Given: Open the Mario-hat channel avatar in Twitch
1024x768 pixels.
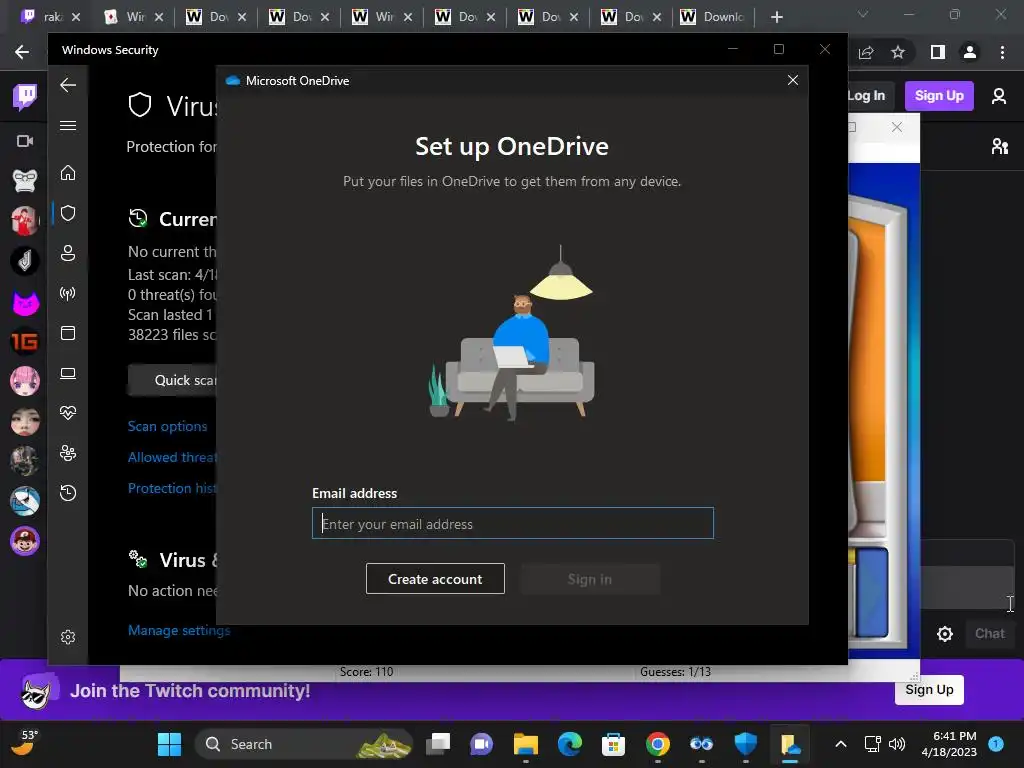Looking at the screenshot, I should pyautogui.click(x=25, y=541).
